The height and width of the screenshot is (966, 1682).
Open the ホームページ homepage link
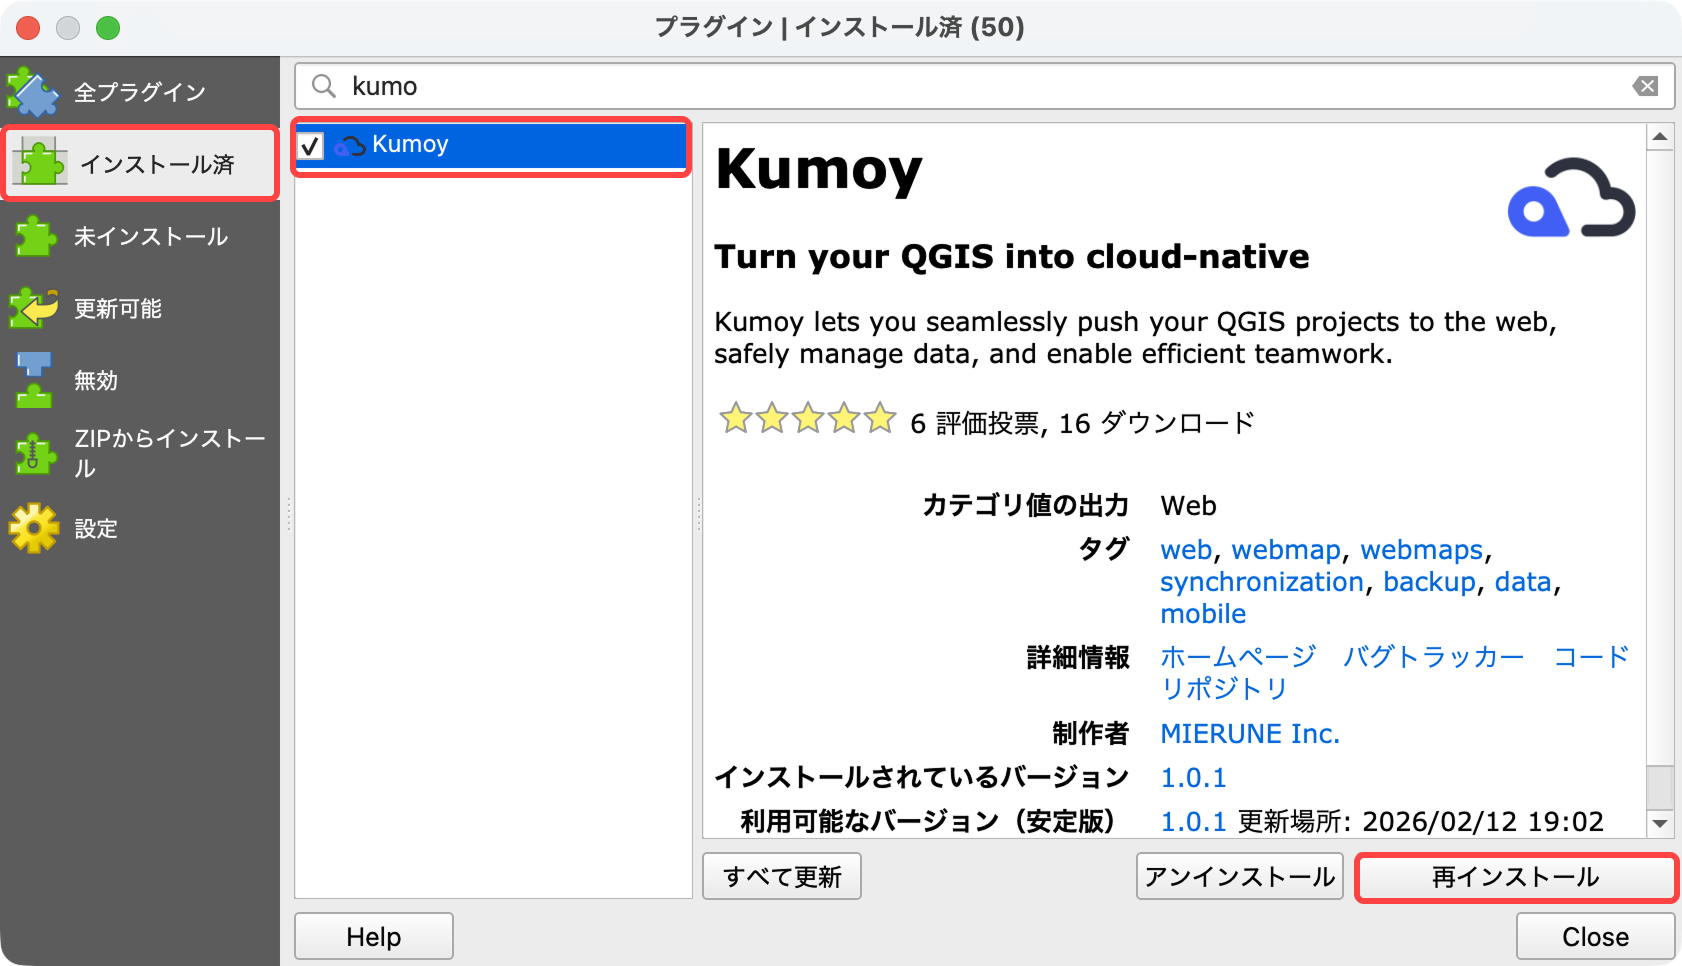click(x=1237, y=656)
